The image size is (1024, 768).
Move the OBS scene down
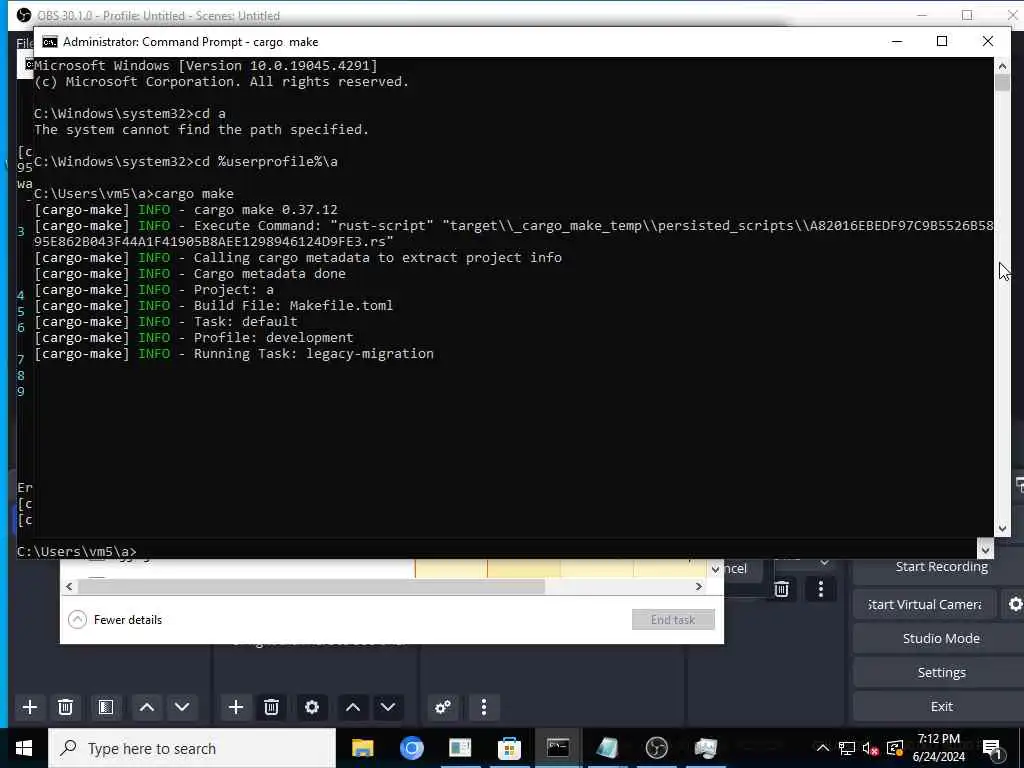182,707
